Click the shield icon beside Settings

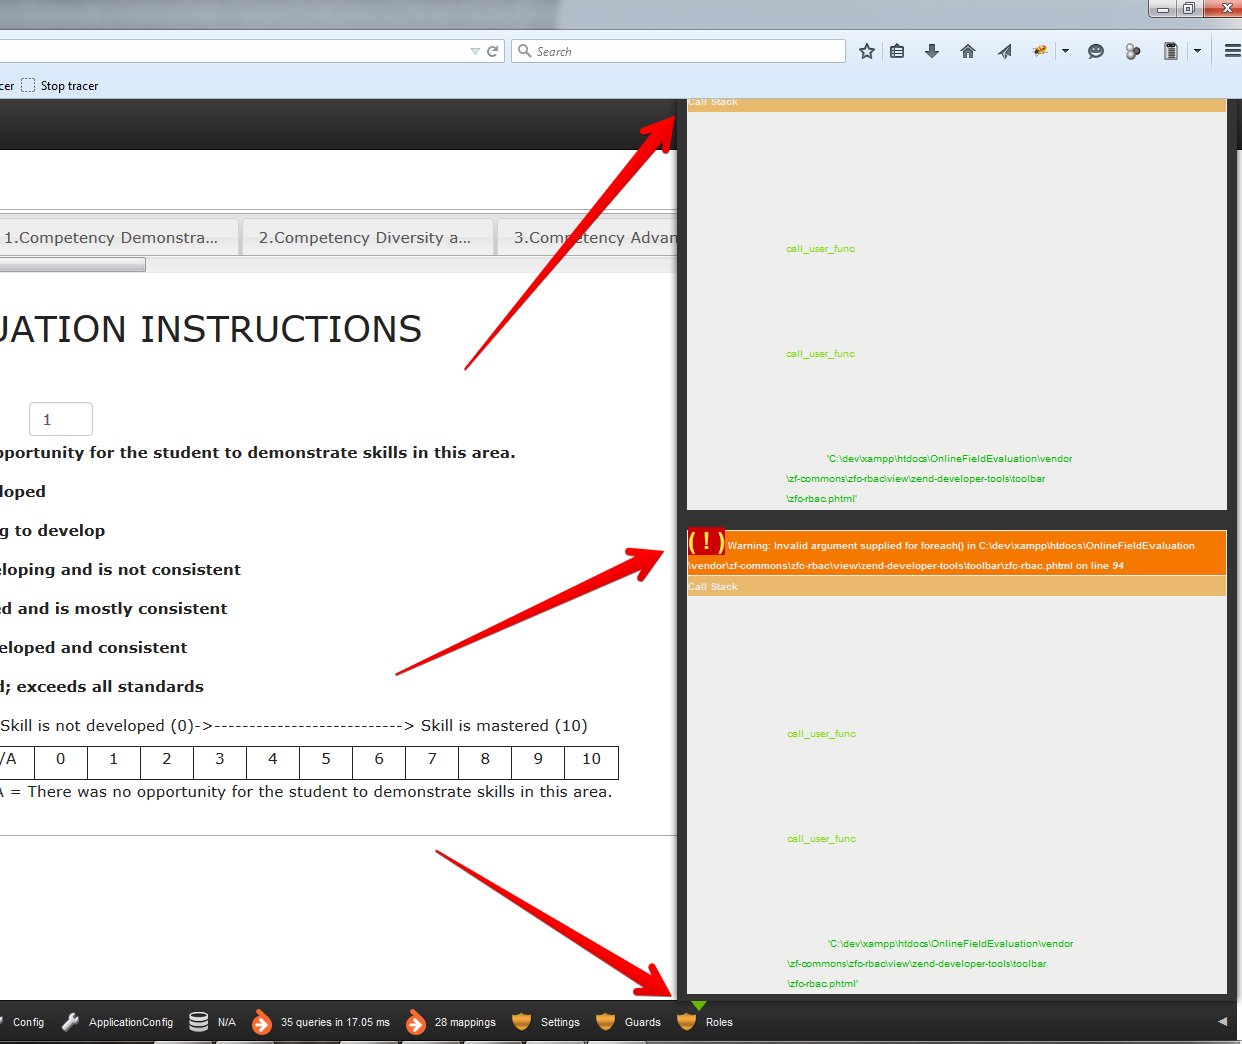coord(521,1021)
